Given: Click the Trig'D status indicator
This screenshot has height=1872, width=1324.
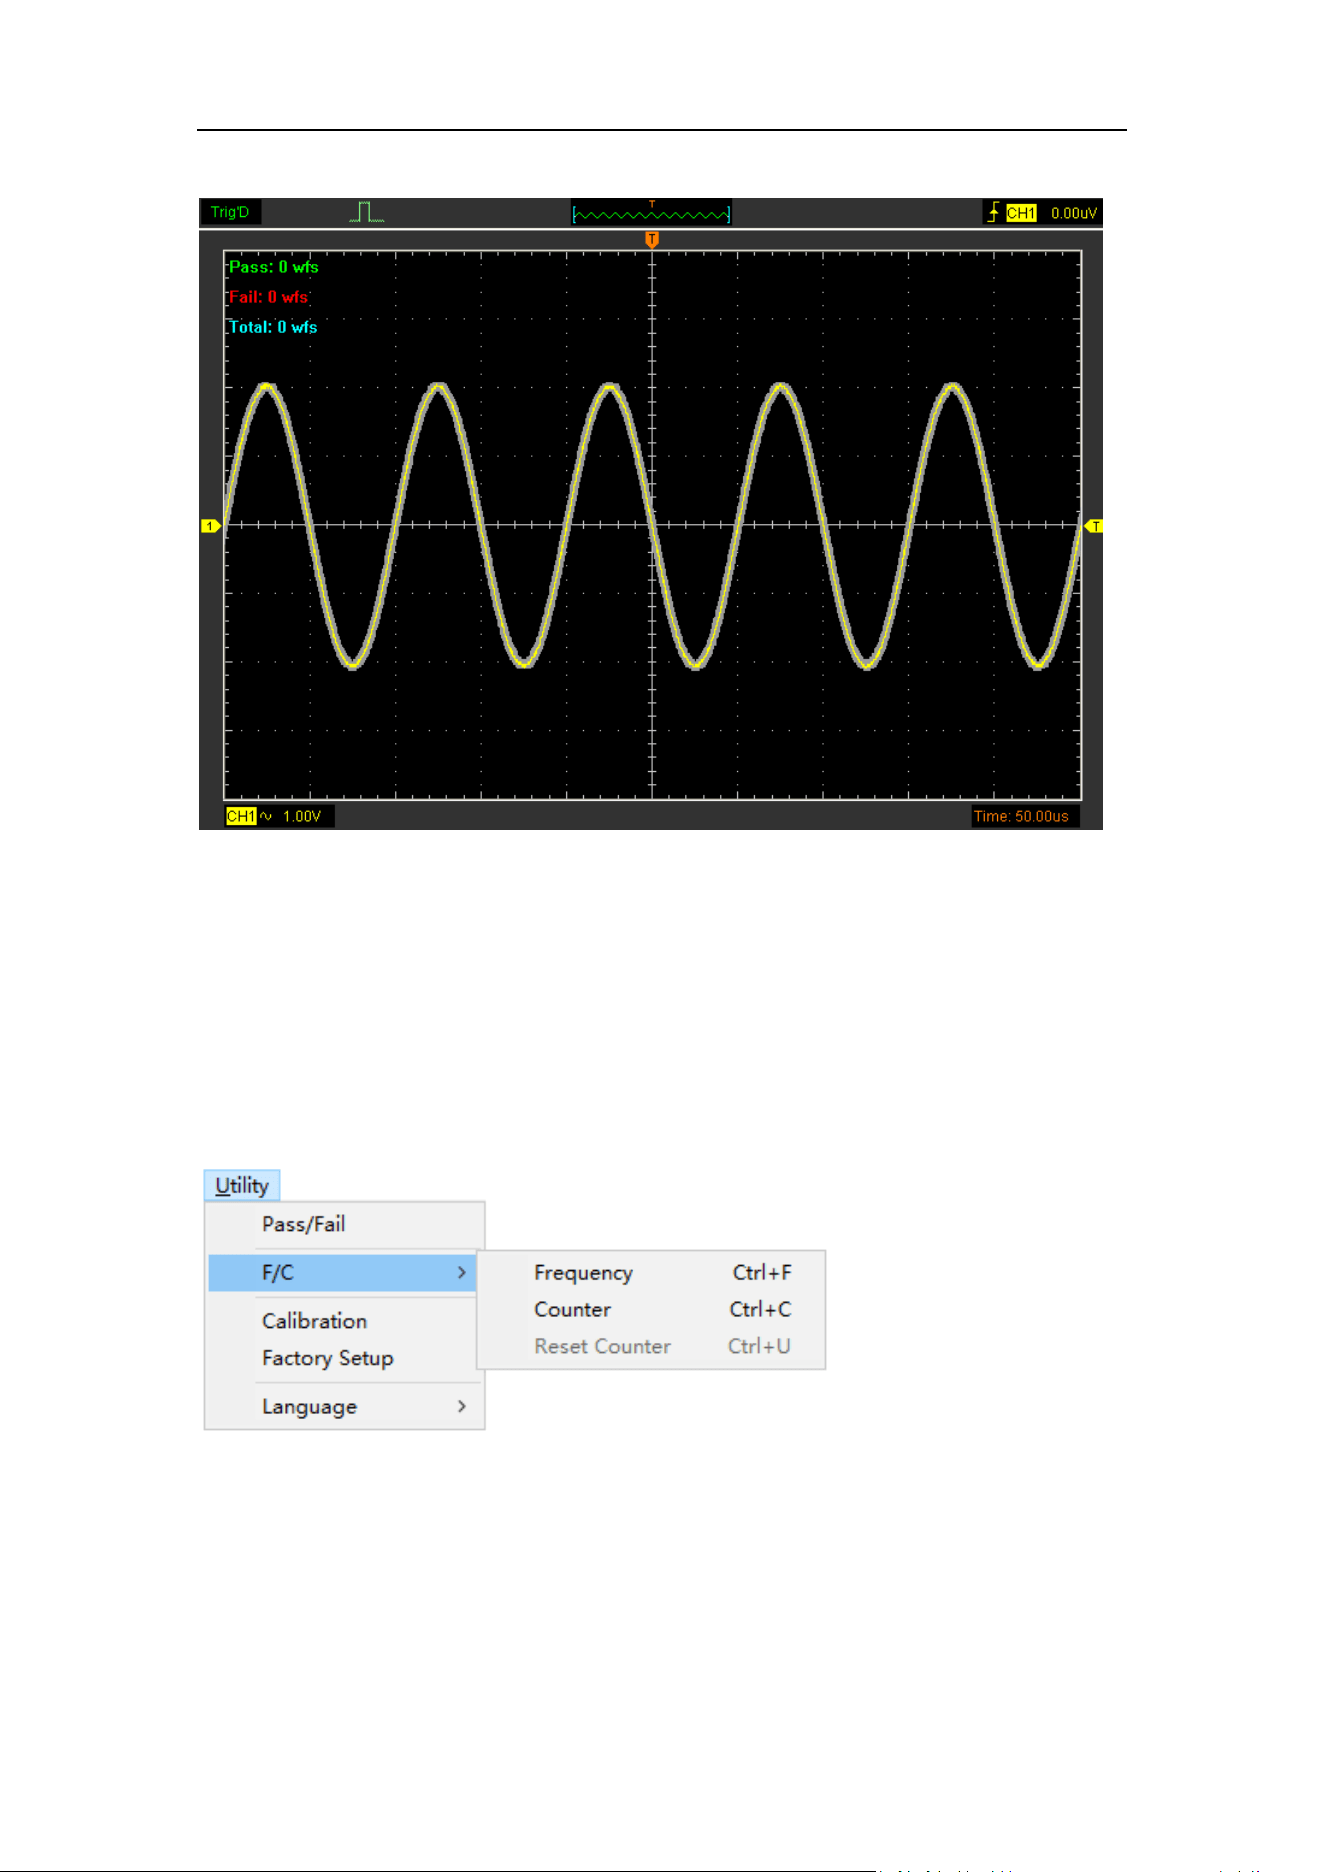Looking at the screenshot, I should tap(230, 212).
